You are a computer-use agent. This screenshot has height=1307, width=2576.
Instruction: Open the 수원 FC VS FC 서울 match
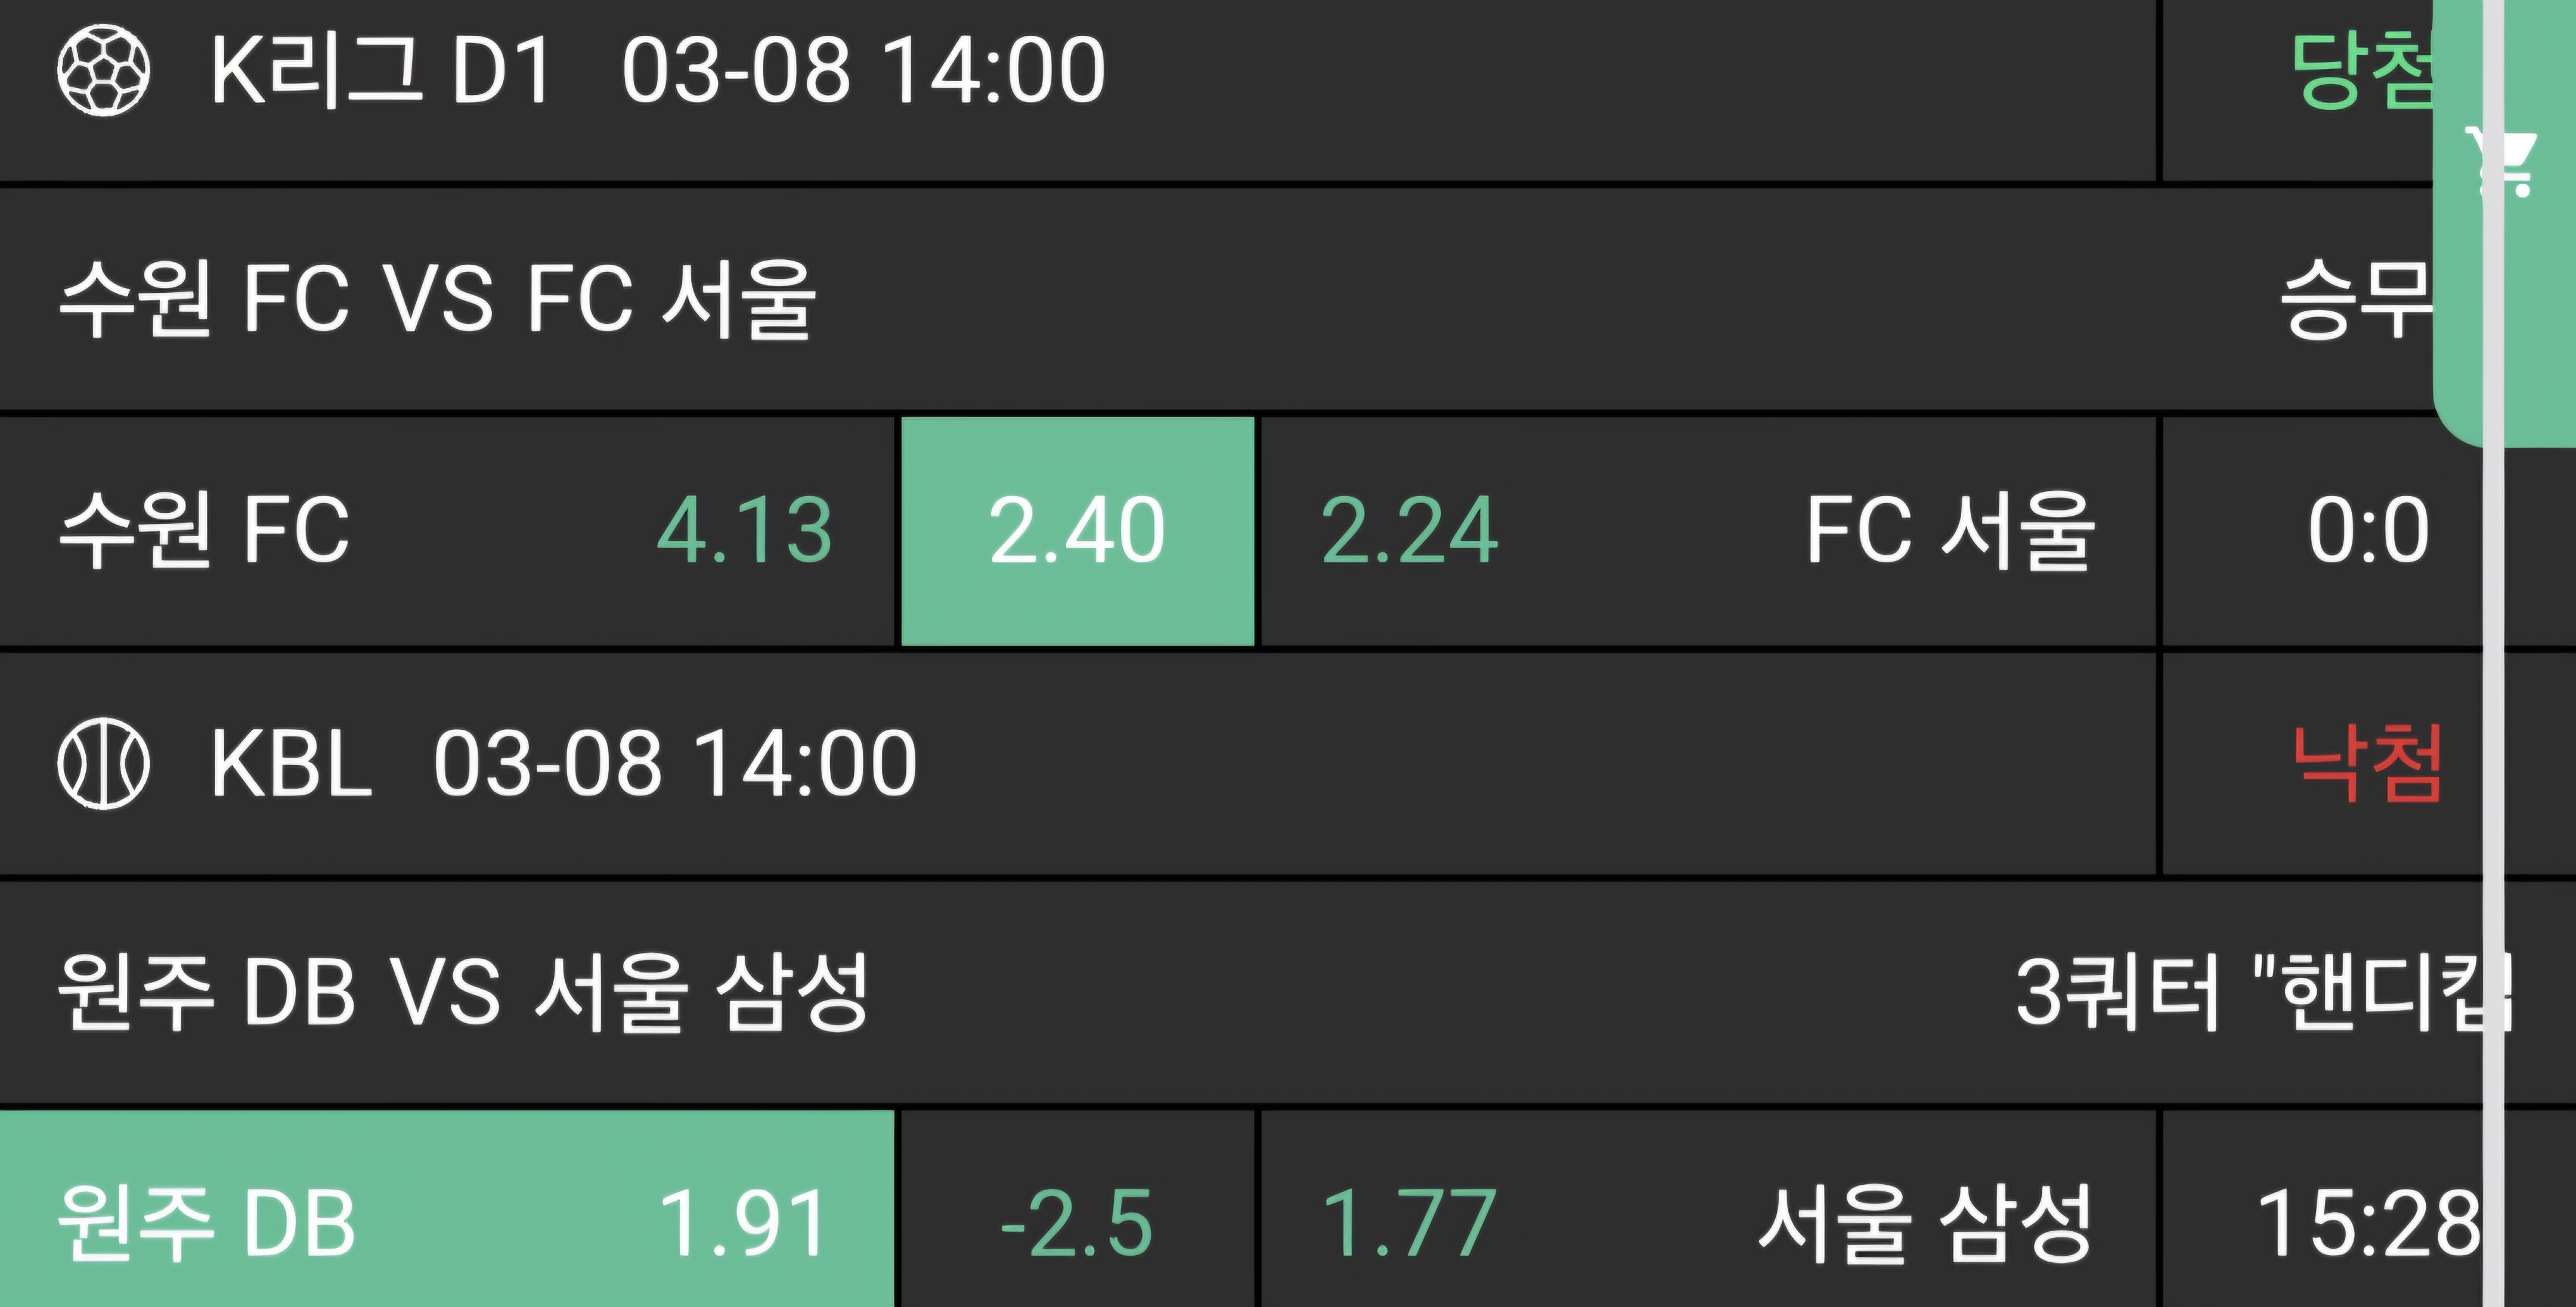[x=437, y=298]
